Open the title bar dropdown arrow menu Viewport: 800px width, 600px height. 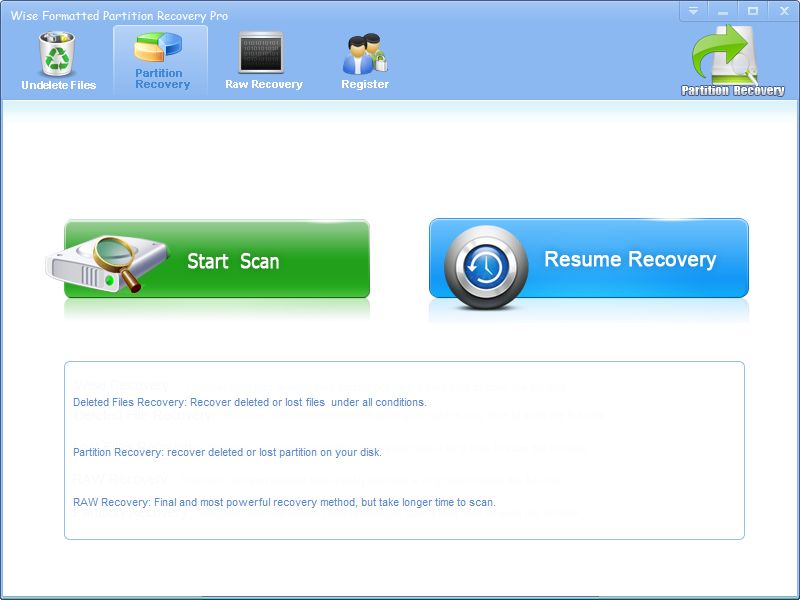693,11
